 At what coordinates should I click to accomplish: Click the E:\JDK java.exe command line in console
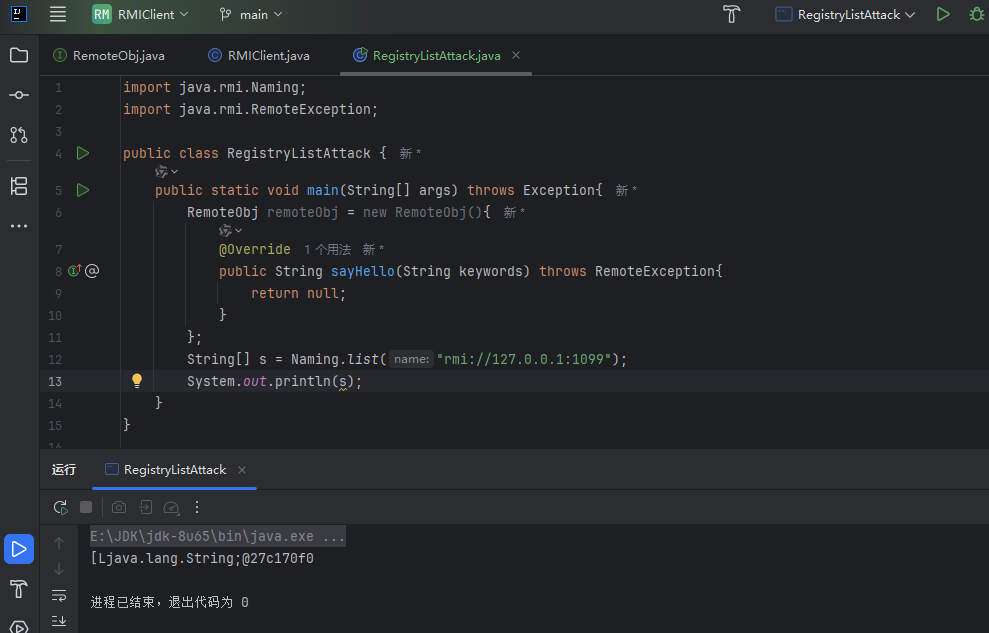click(217, 537)
